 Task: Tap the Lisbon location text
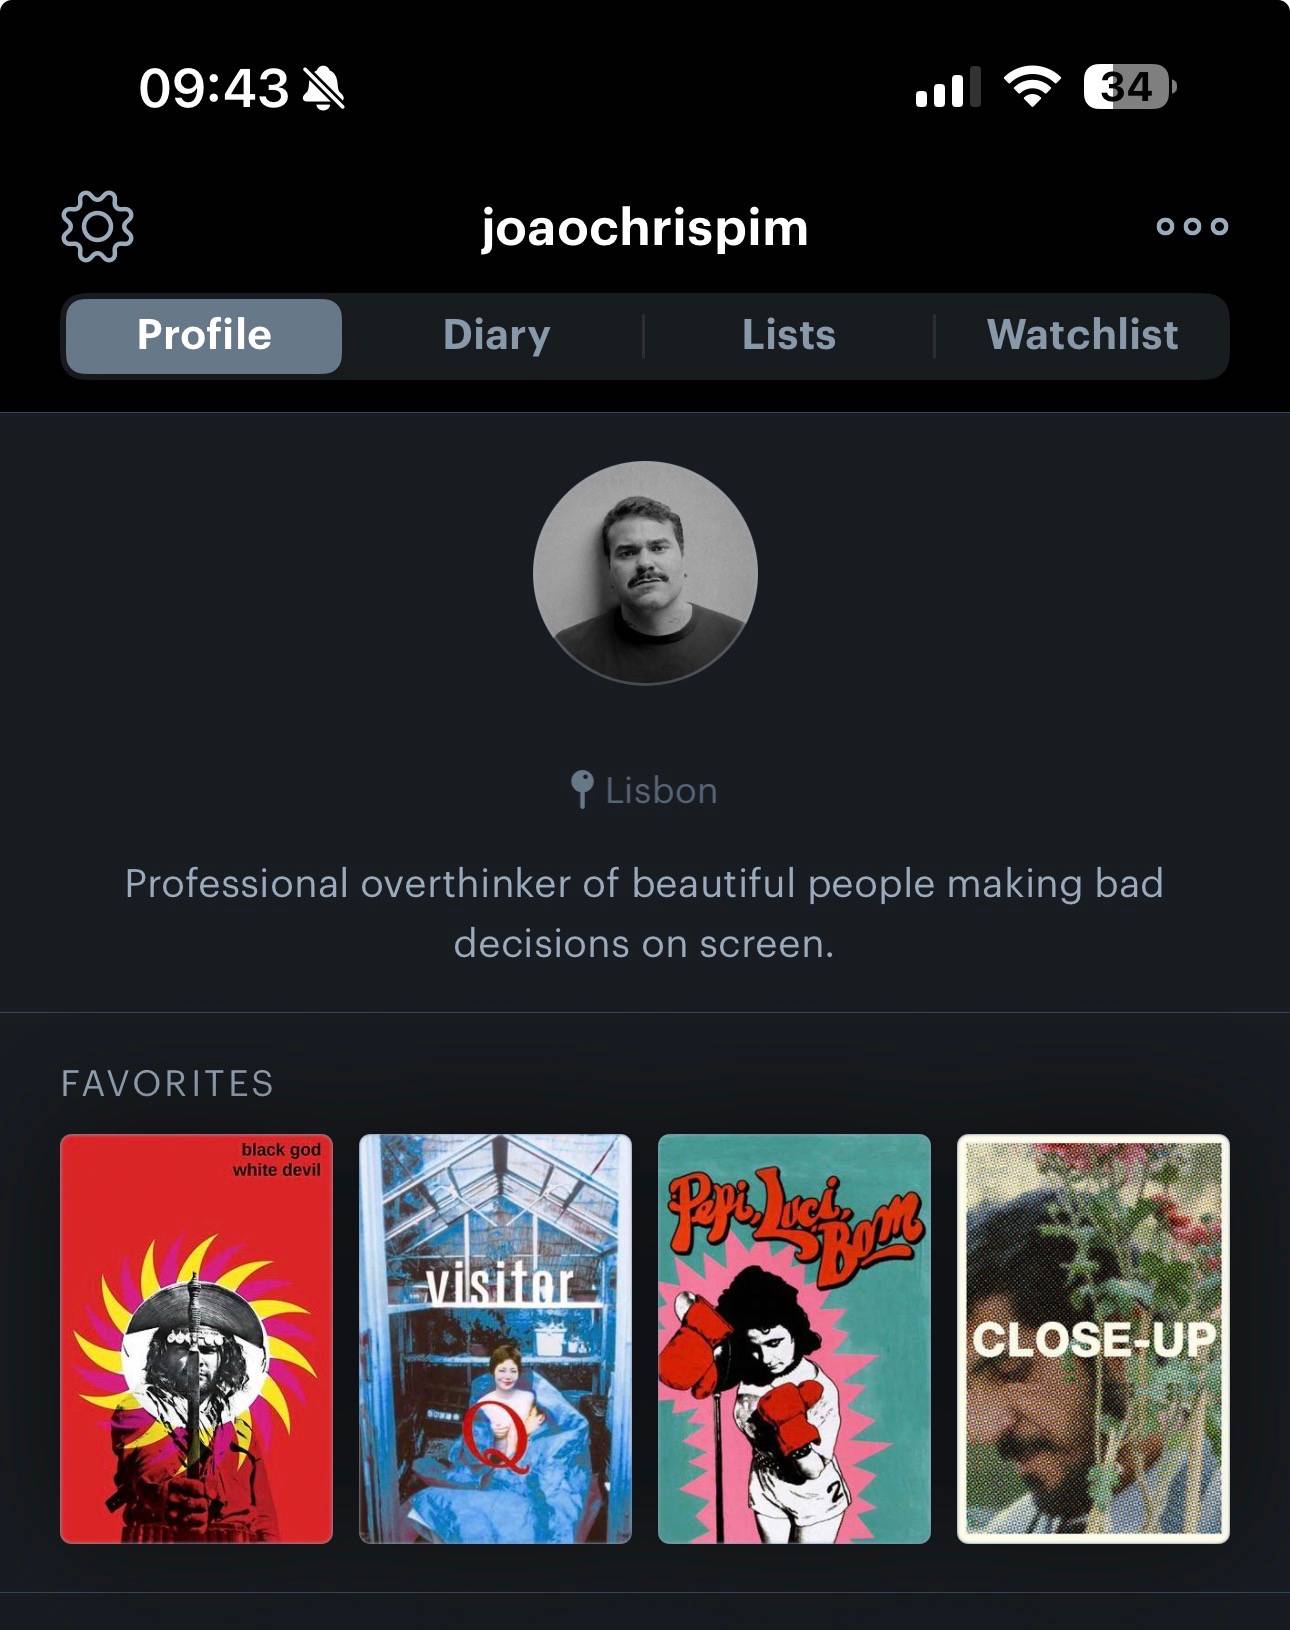pyautogui.click(x=661, y=791)
